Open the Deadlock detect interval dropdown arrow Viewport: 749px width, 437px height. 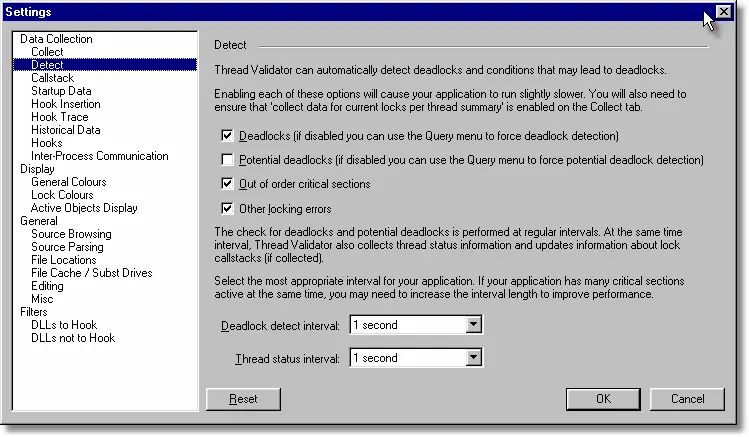click(473, 325)
